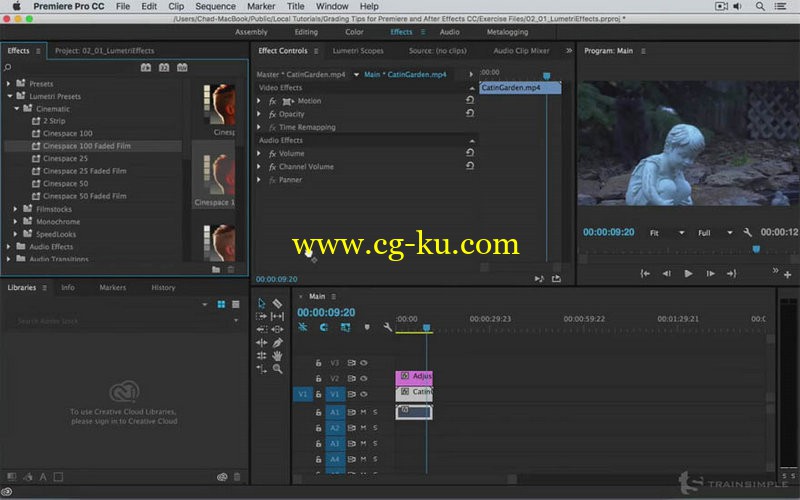Viewport: 800px width, 500px height.
Task: Open the Full playback resolution dropdown
Action: click(x=715, y=233)
